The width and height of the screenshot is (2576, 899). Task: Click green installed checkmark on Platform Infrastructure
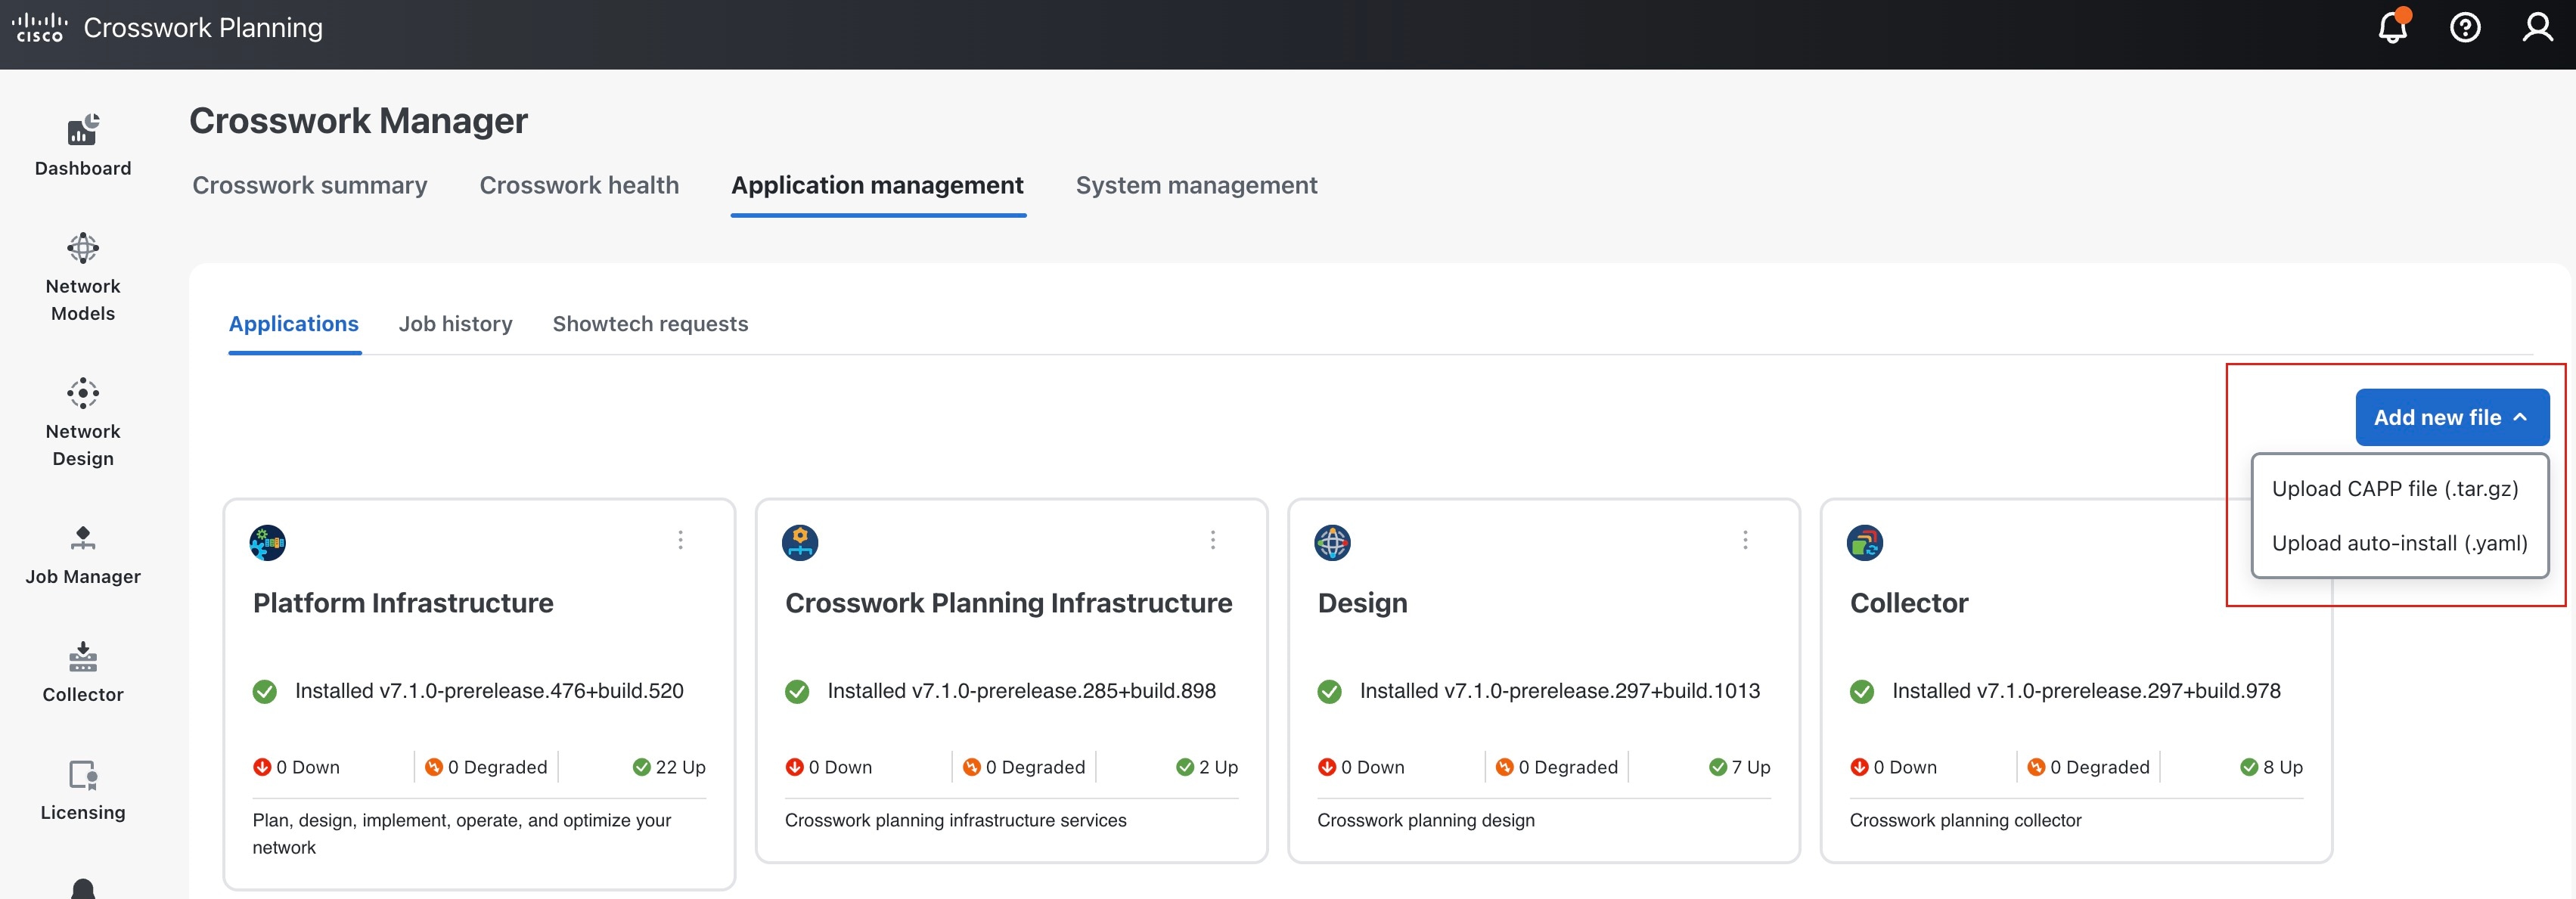(x=265, y=692)
